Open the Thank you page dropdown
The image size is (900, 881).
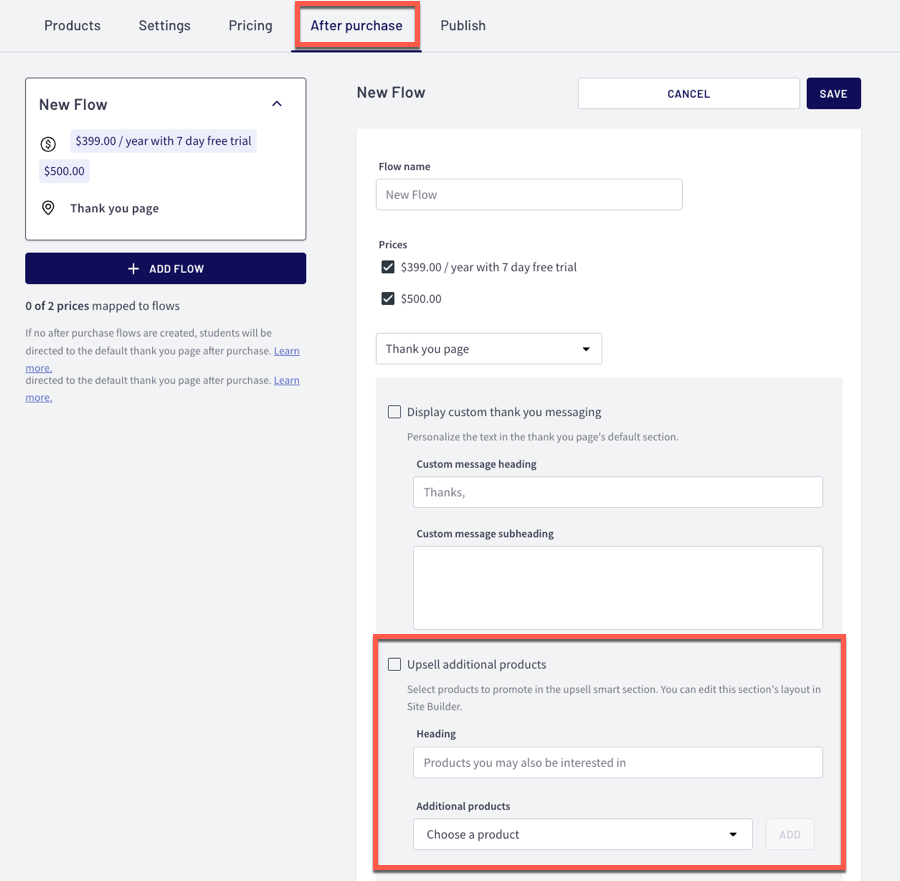click(x=488, y=349)
